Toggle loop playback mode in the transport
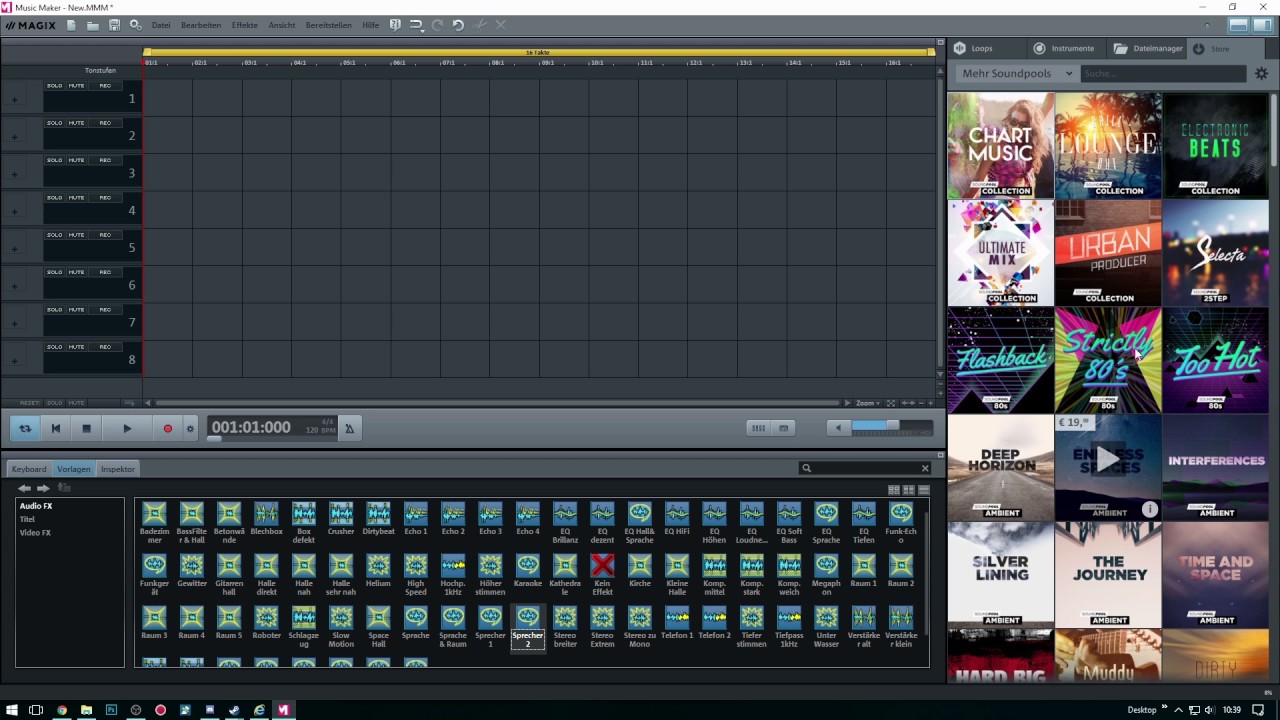The height and width of the screenshot is (720, 1280). [25, 428]
